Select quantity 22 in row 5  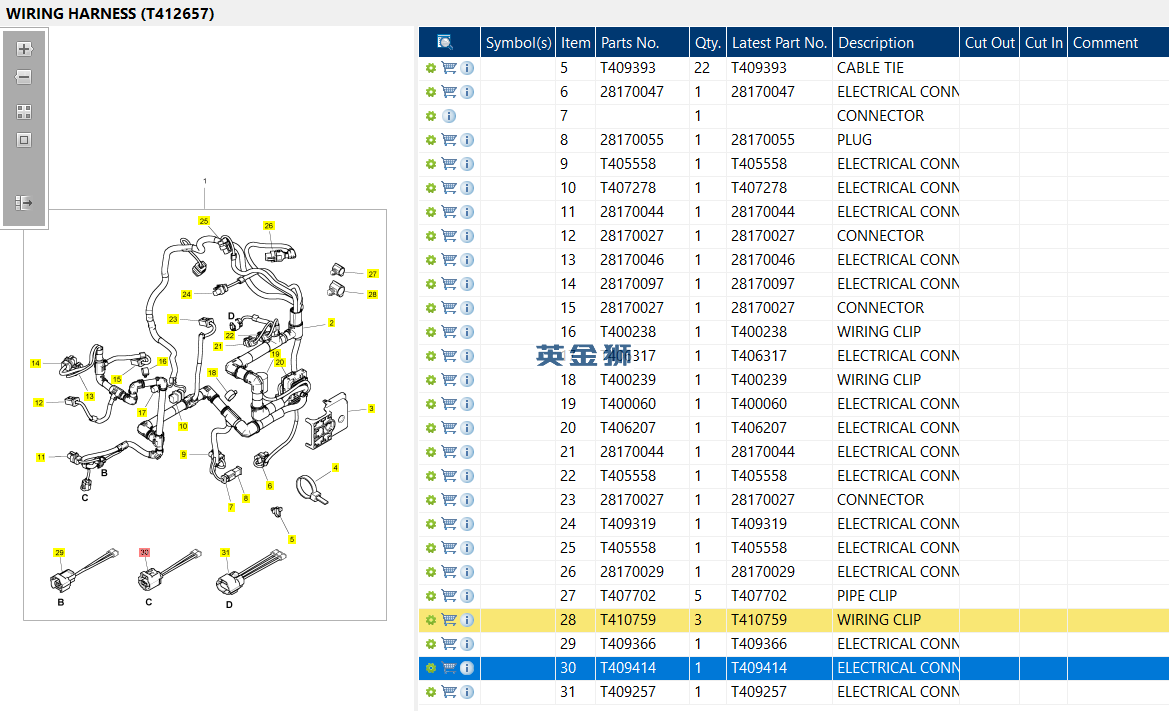(702, 68)
